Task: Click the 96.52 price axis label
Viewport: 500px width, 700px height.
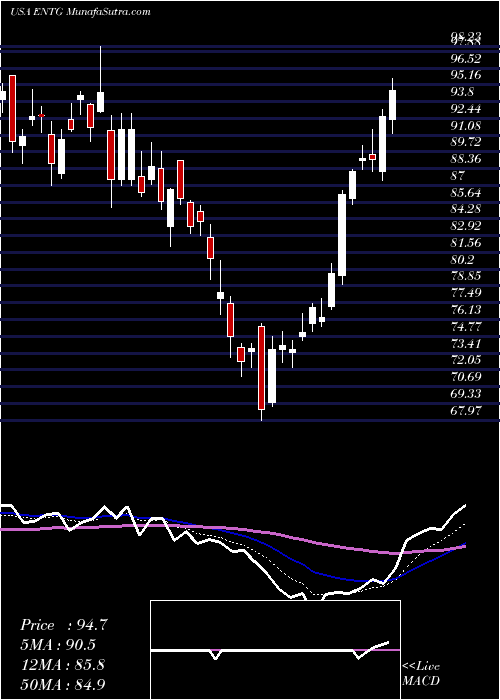Action: [467, 58]
